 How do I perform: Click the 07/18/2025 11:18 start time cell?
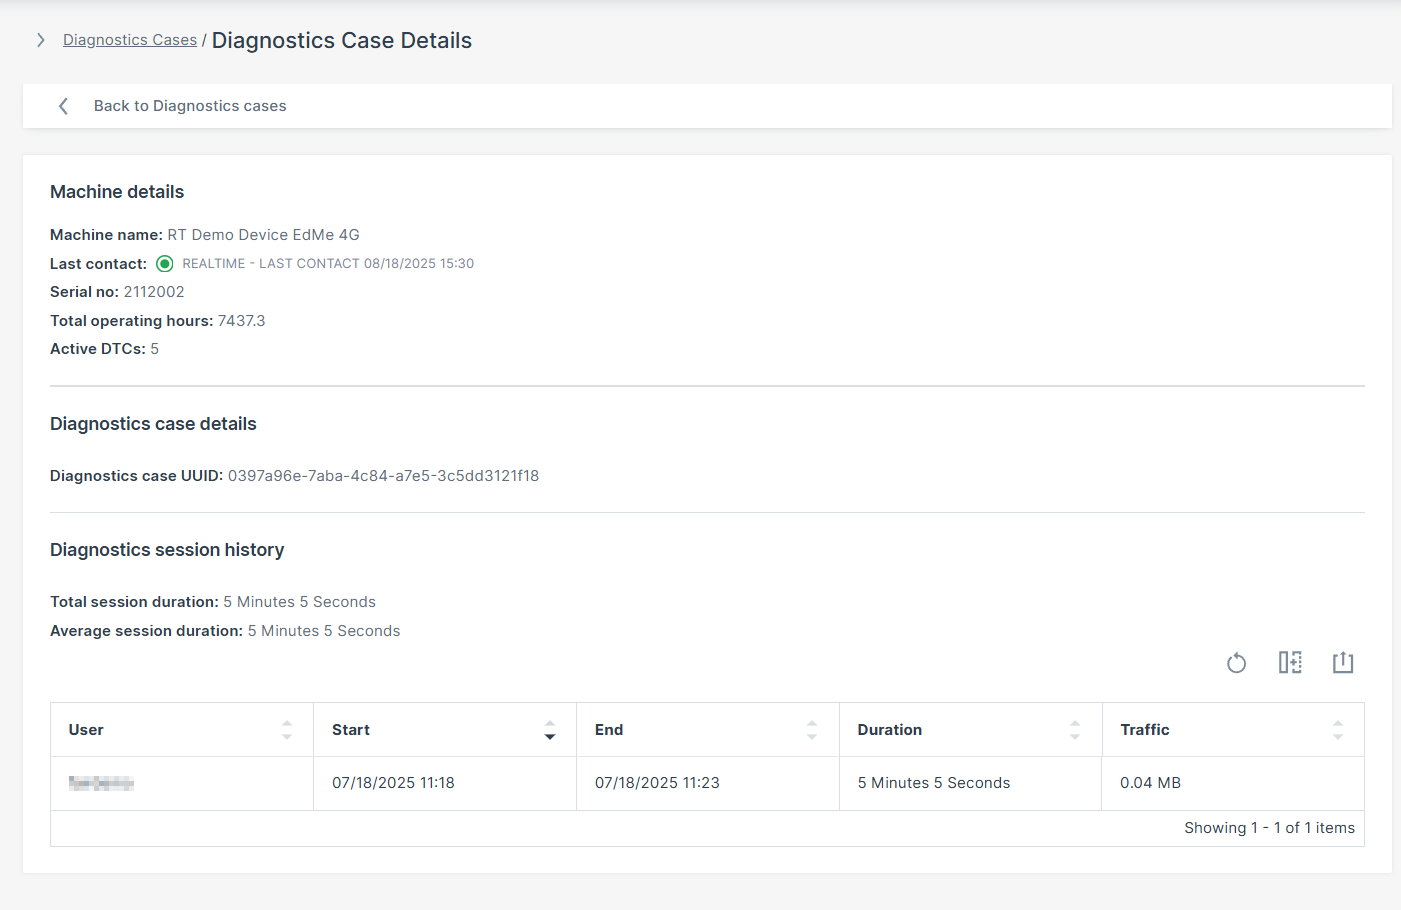393,783
